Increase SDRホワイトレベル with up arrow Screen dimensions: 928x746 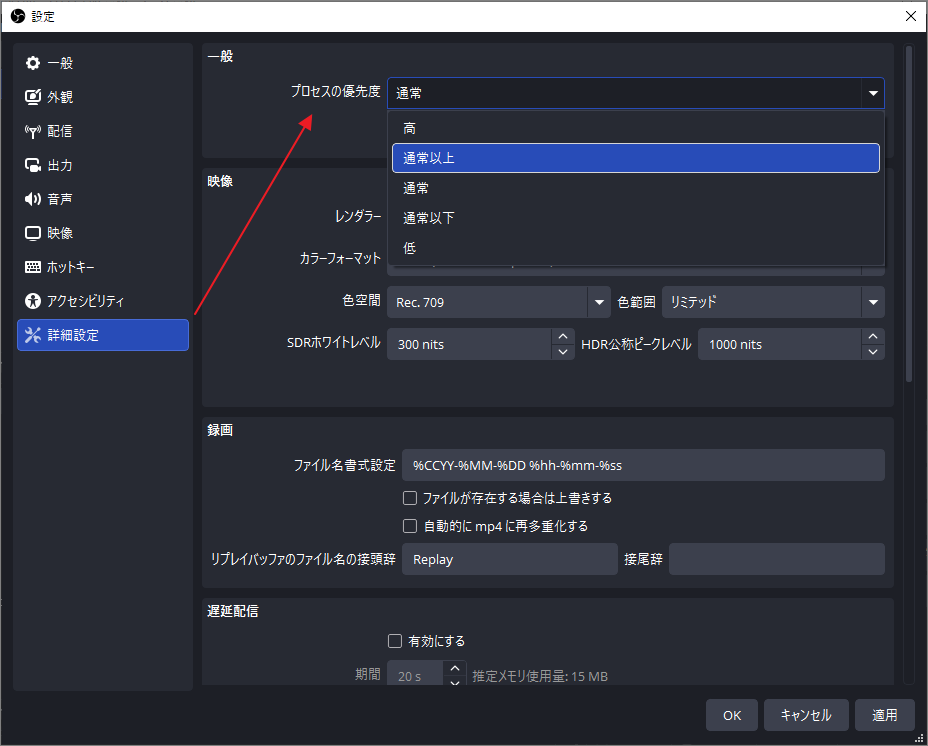pos(562,337)
